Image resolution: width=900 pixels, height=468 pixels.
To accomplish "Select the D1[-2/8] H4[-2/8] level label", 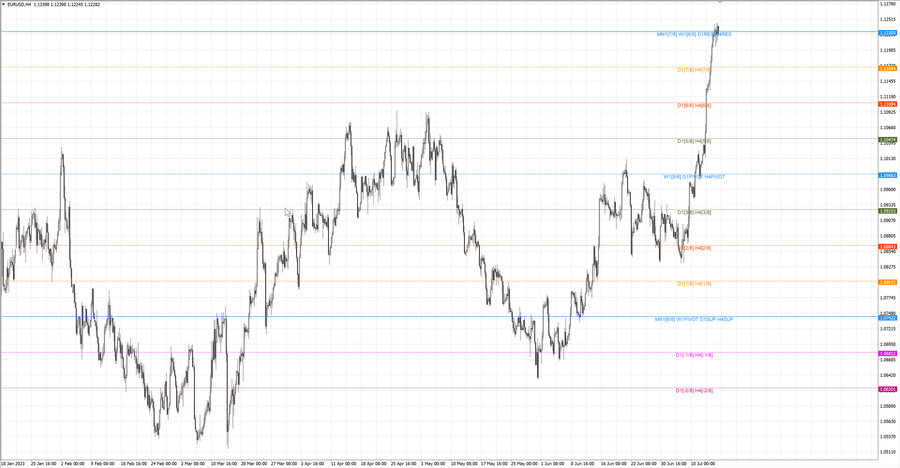I will pos(694,390).
